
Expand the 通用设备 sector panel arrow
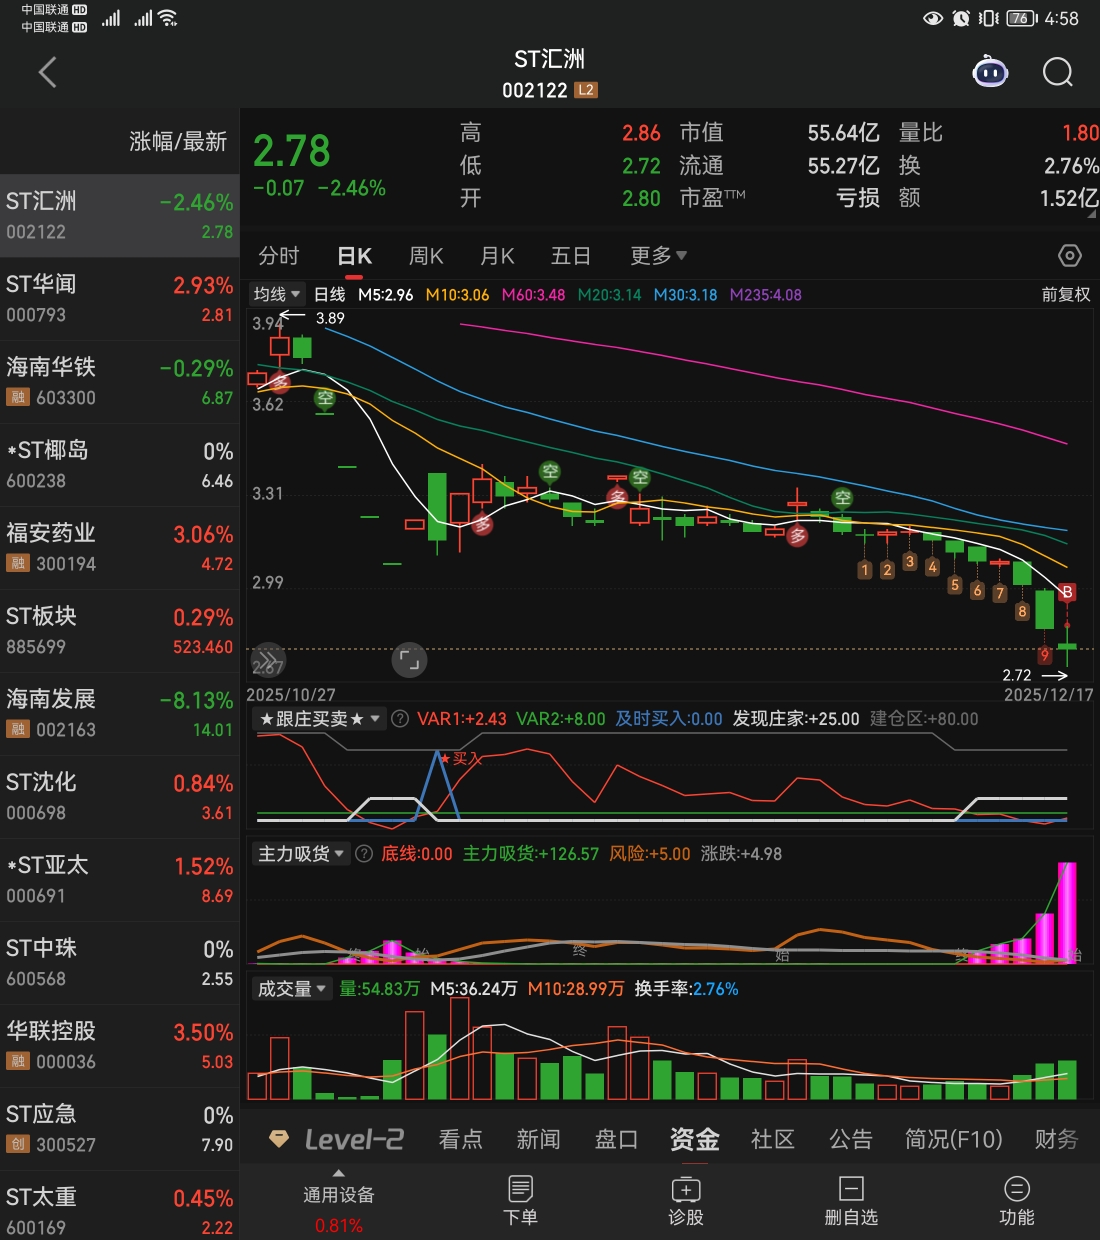(338, 1173)
